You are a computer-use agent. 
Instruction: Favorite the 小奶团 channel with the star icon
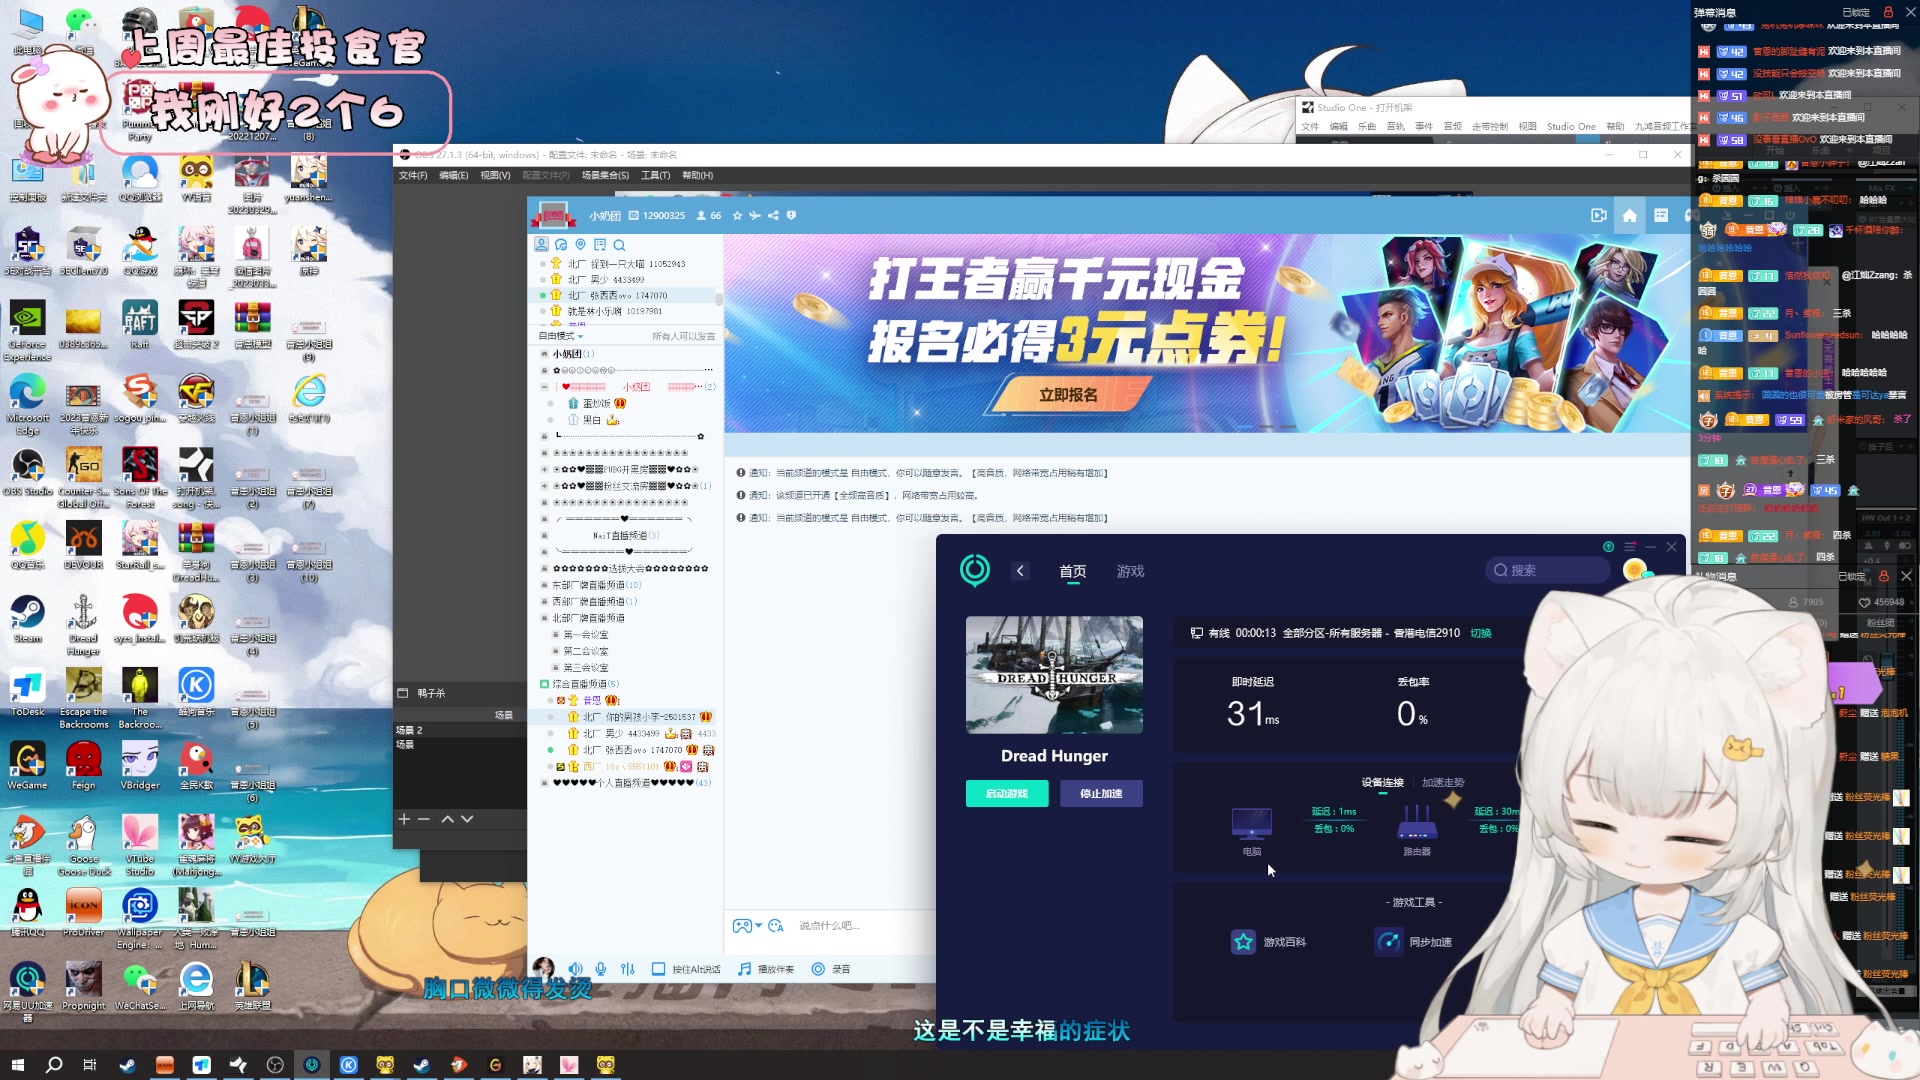[737, 215]
